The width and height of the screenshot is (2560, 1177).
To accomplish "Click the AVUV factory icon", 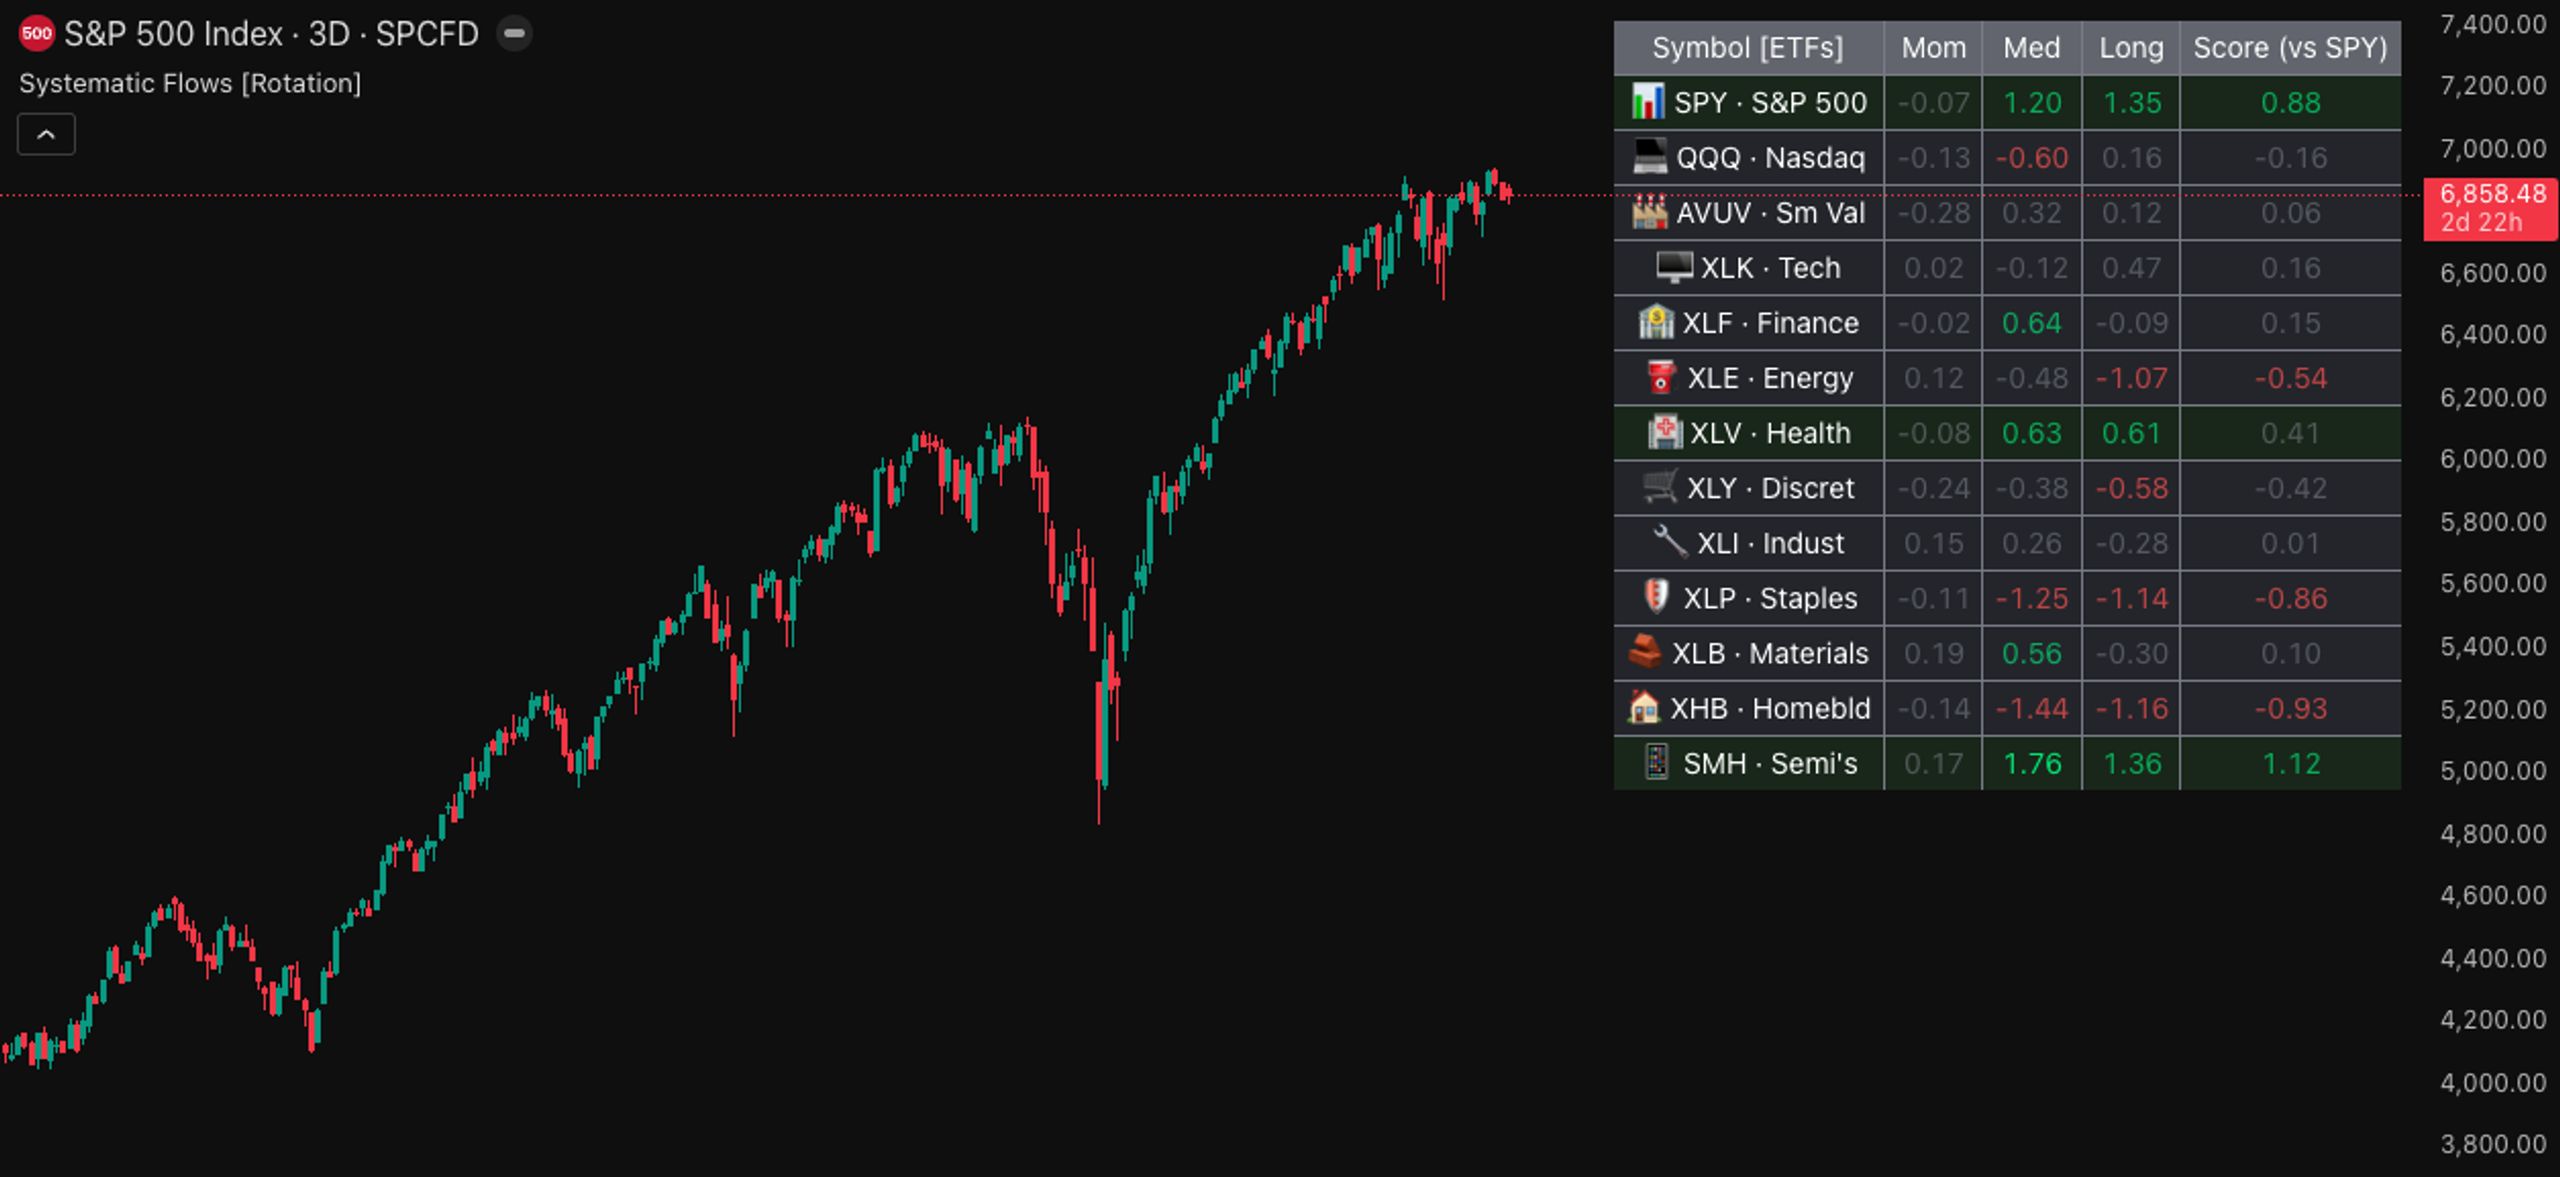I will pos(1650,212).
